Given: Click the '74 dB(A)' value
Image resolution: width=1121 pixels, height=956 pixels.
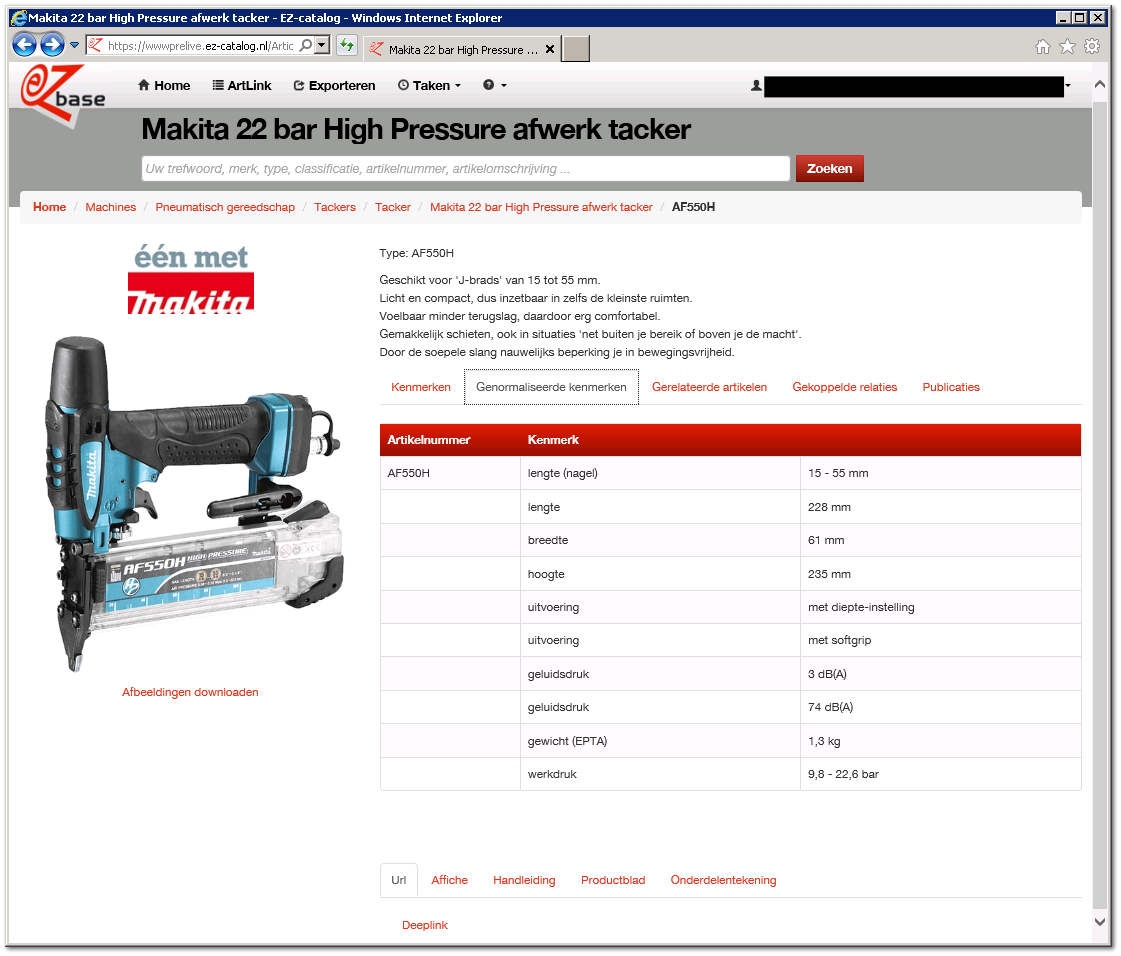Looking at the screenshot, I should [x=830, y=707].
